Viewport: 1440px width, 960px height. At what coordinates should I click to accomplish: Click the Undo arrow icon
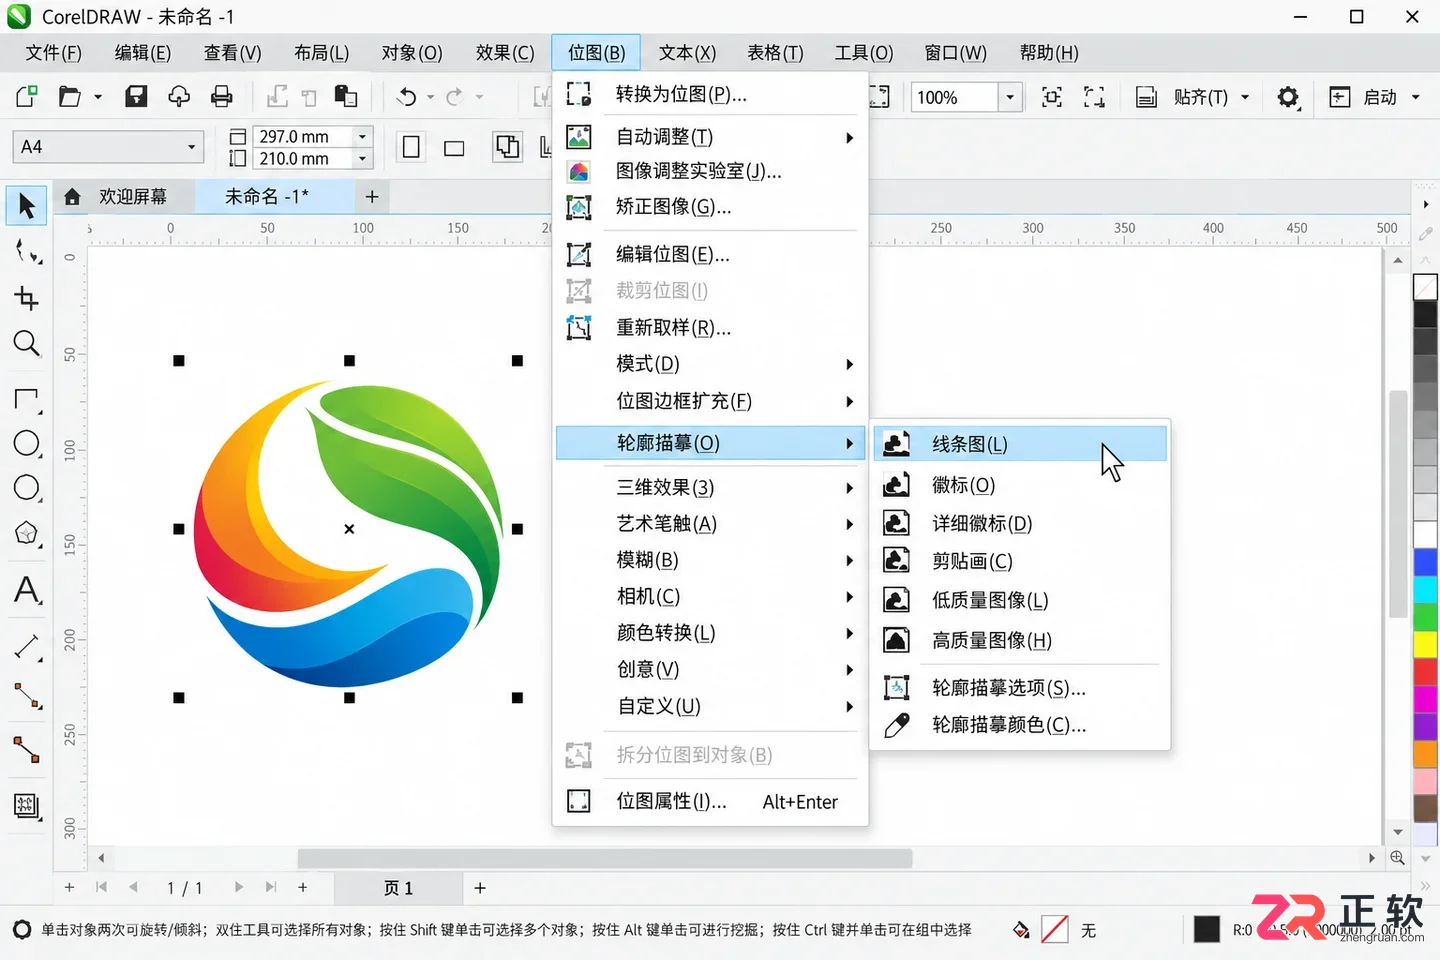pos(406,97)
